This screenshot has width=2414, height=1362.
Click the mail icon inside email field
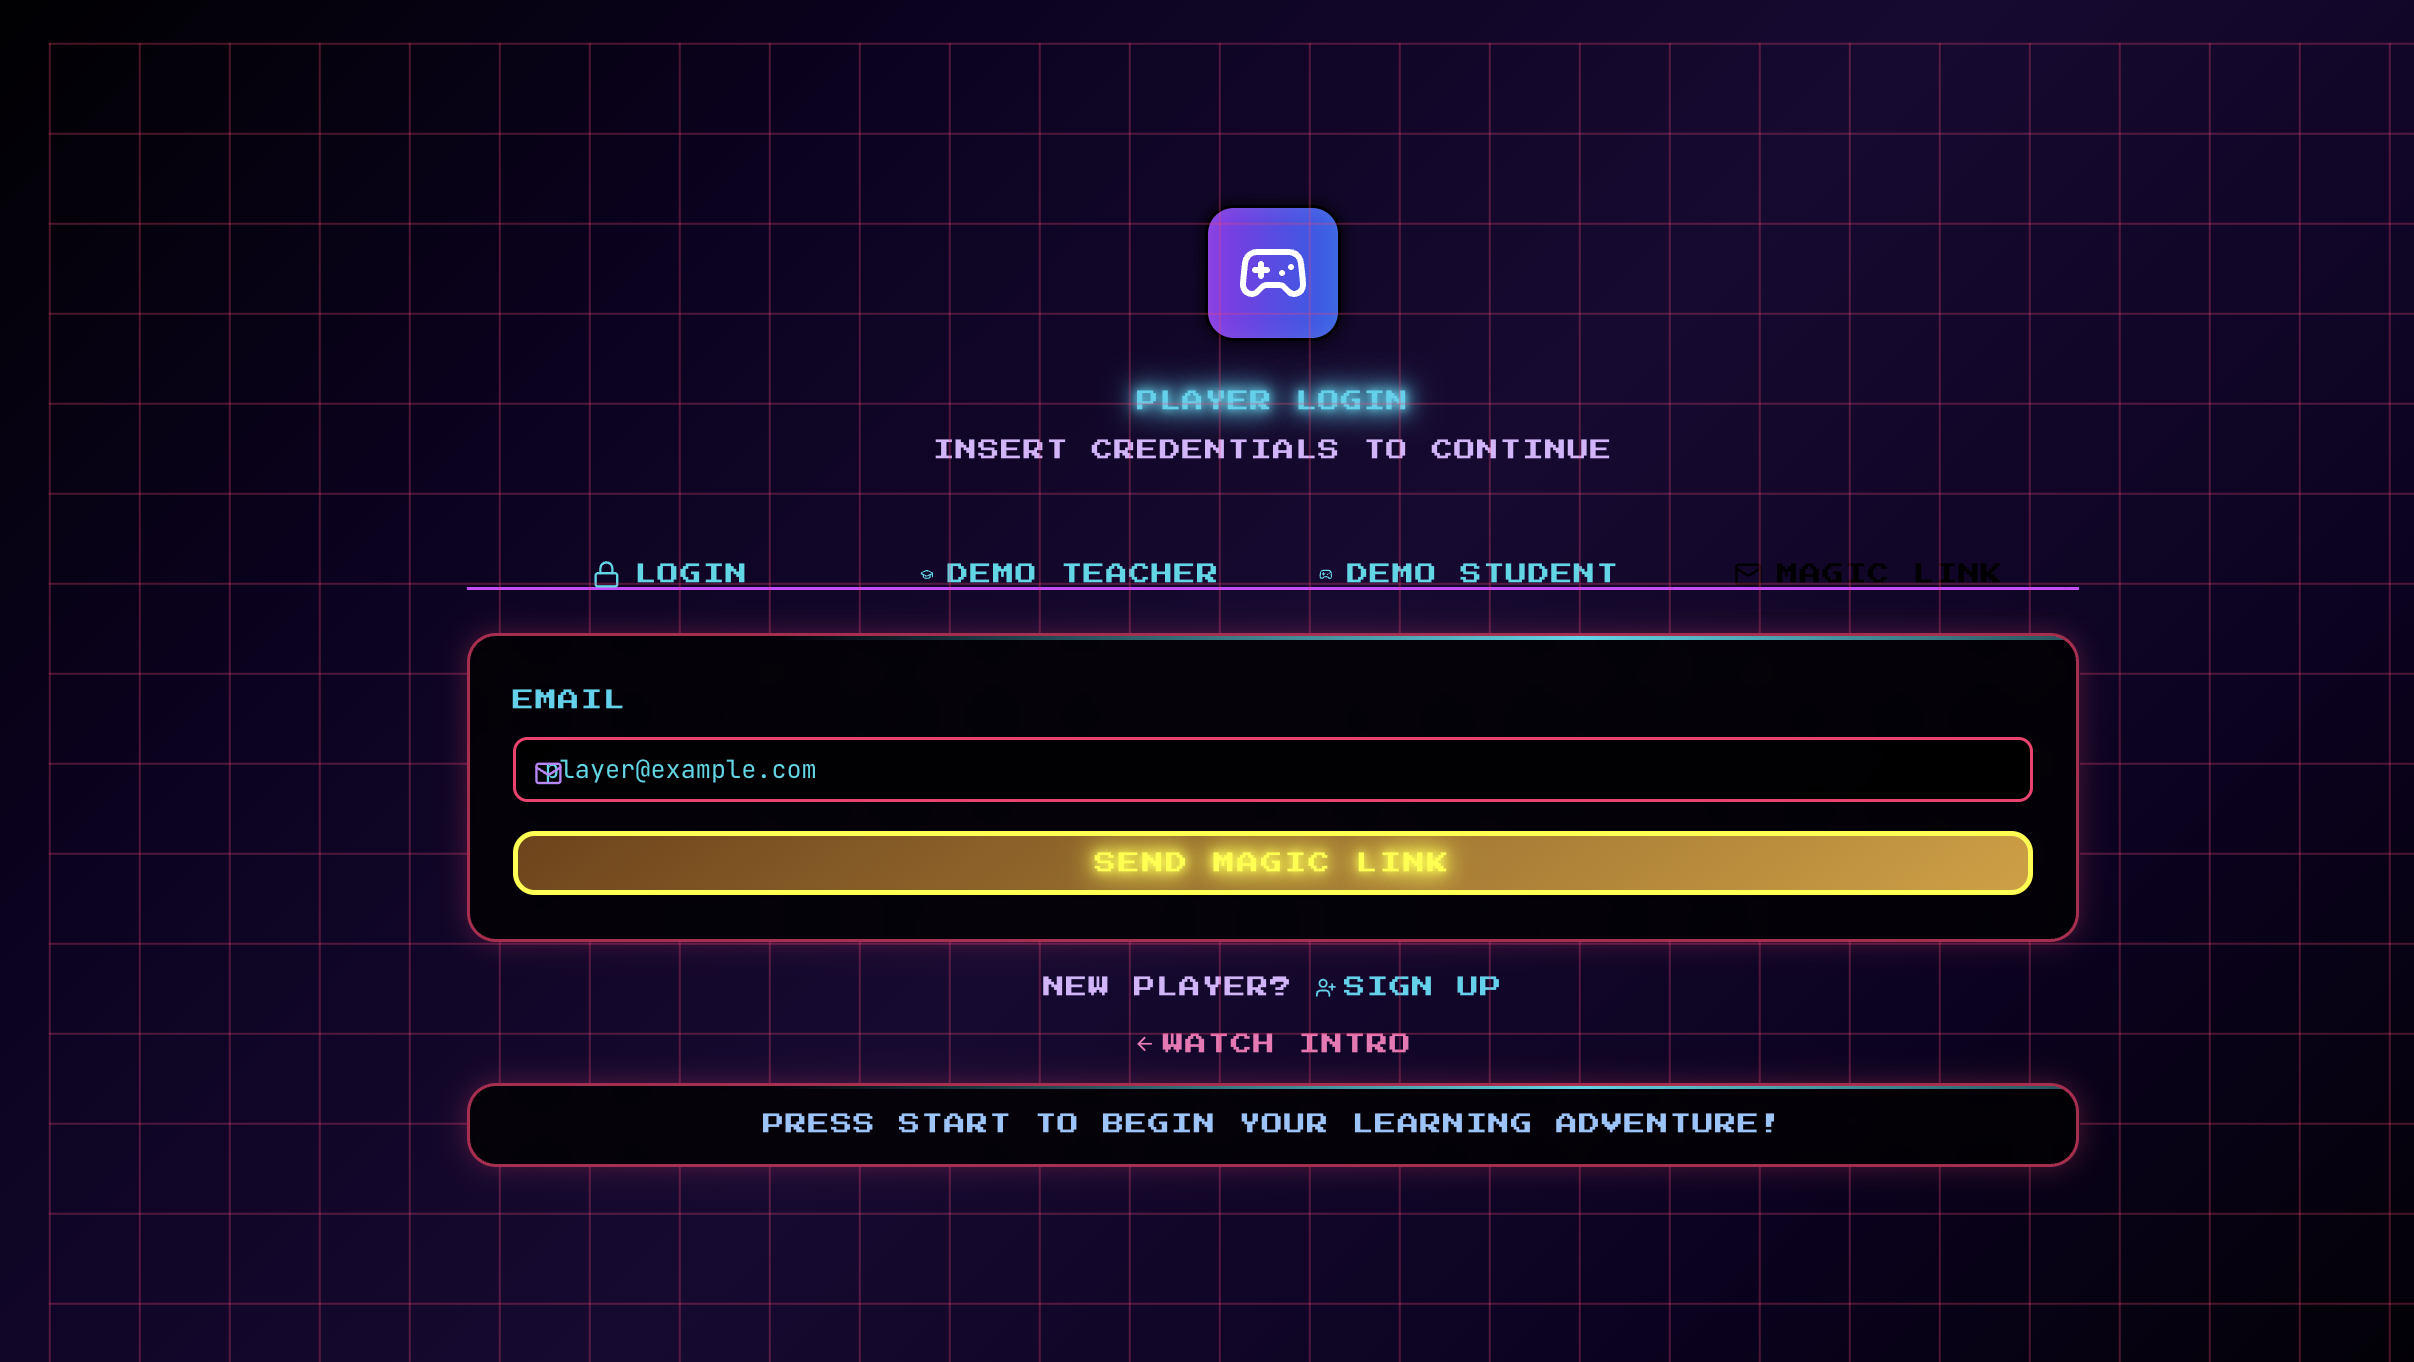point(547,772)
